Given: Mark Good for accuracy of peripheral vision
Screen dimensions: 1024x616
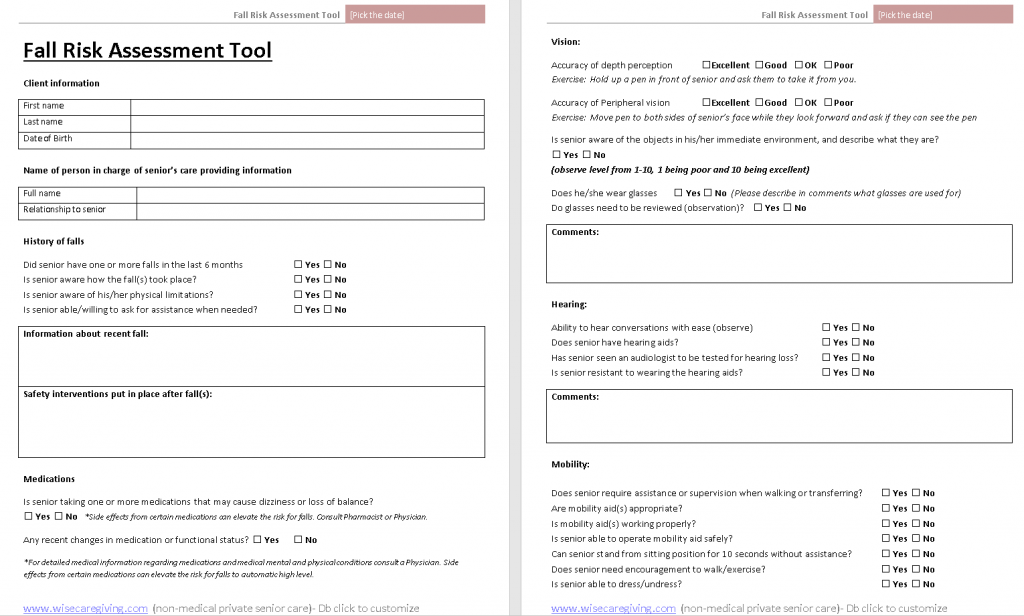Looking at the screenshot, I should (x=759, y=102).
